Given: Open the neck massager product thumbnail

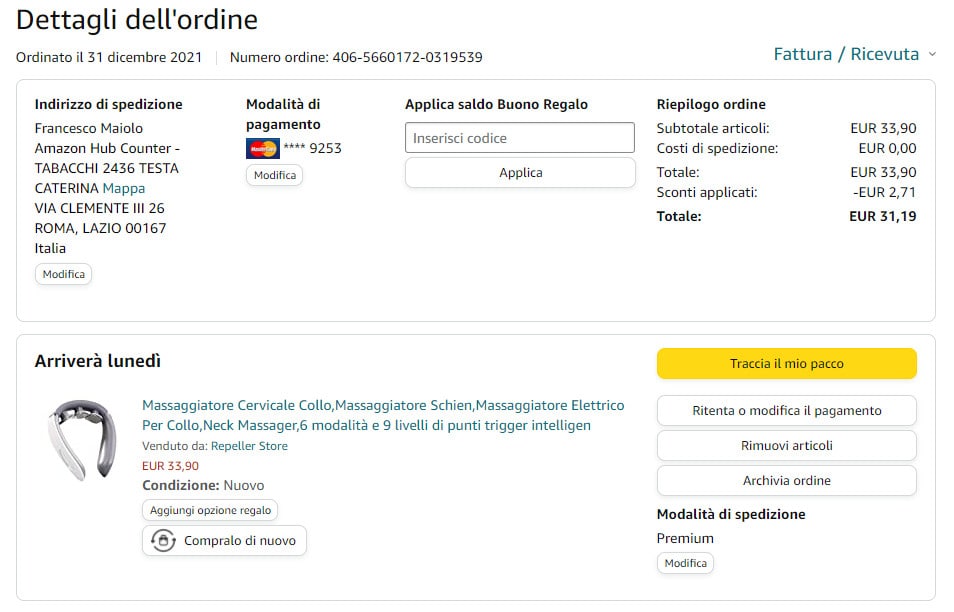Looking at the screenshot, I should tap(80, 438).
